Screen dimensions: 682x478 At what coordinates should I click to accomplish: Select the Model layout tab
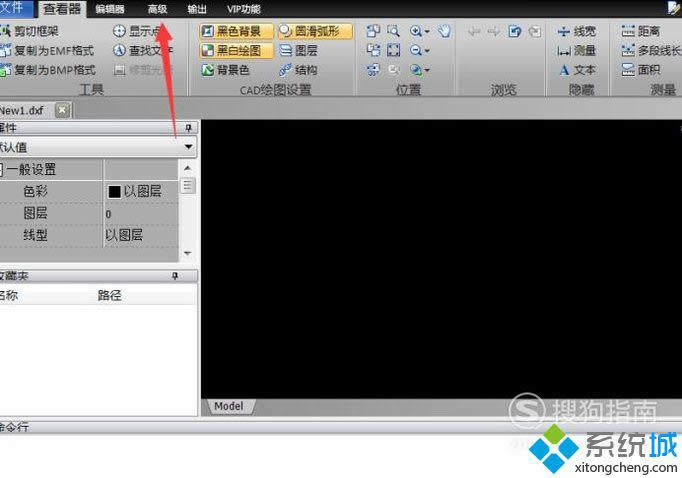coord(229,406)
